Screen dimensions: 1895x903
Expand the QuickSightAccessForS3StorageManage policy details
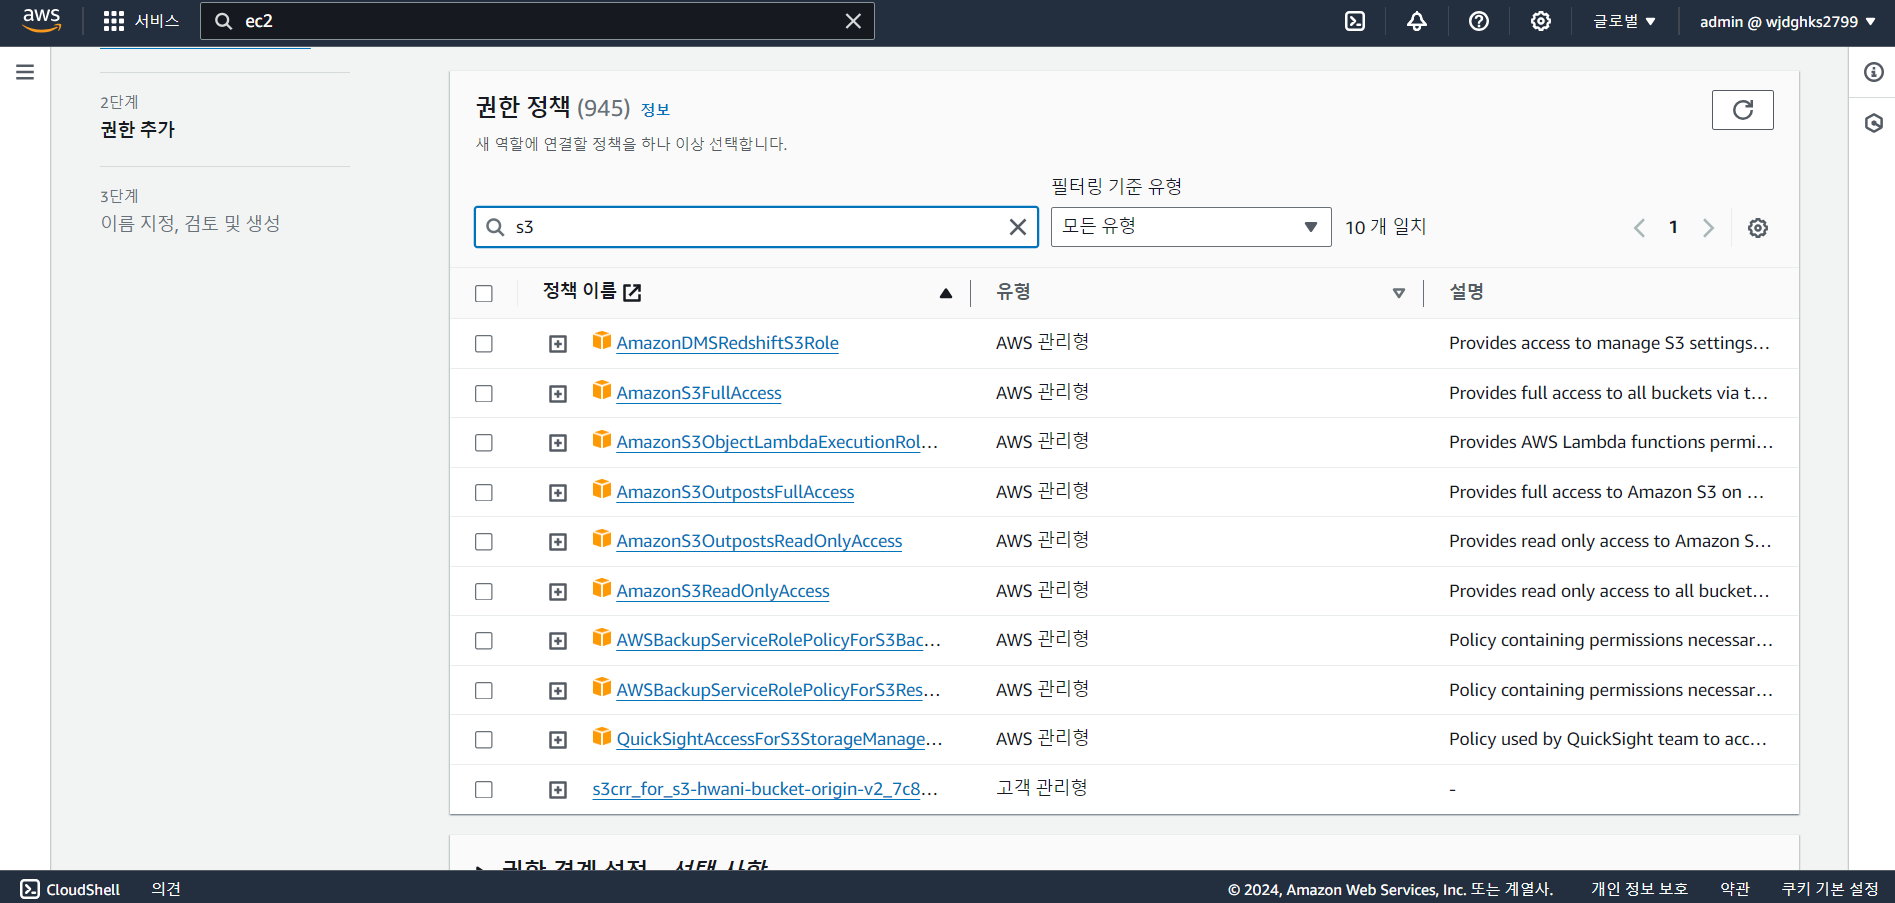(x=558, y=740)
